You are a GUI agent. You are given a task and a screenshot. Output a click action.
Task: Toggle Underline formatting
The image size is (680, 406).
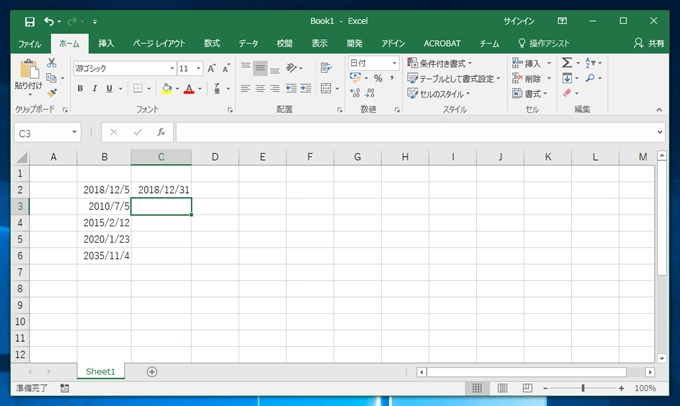(109, 88)
